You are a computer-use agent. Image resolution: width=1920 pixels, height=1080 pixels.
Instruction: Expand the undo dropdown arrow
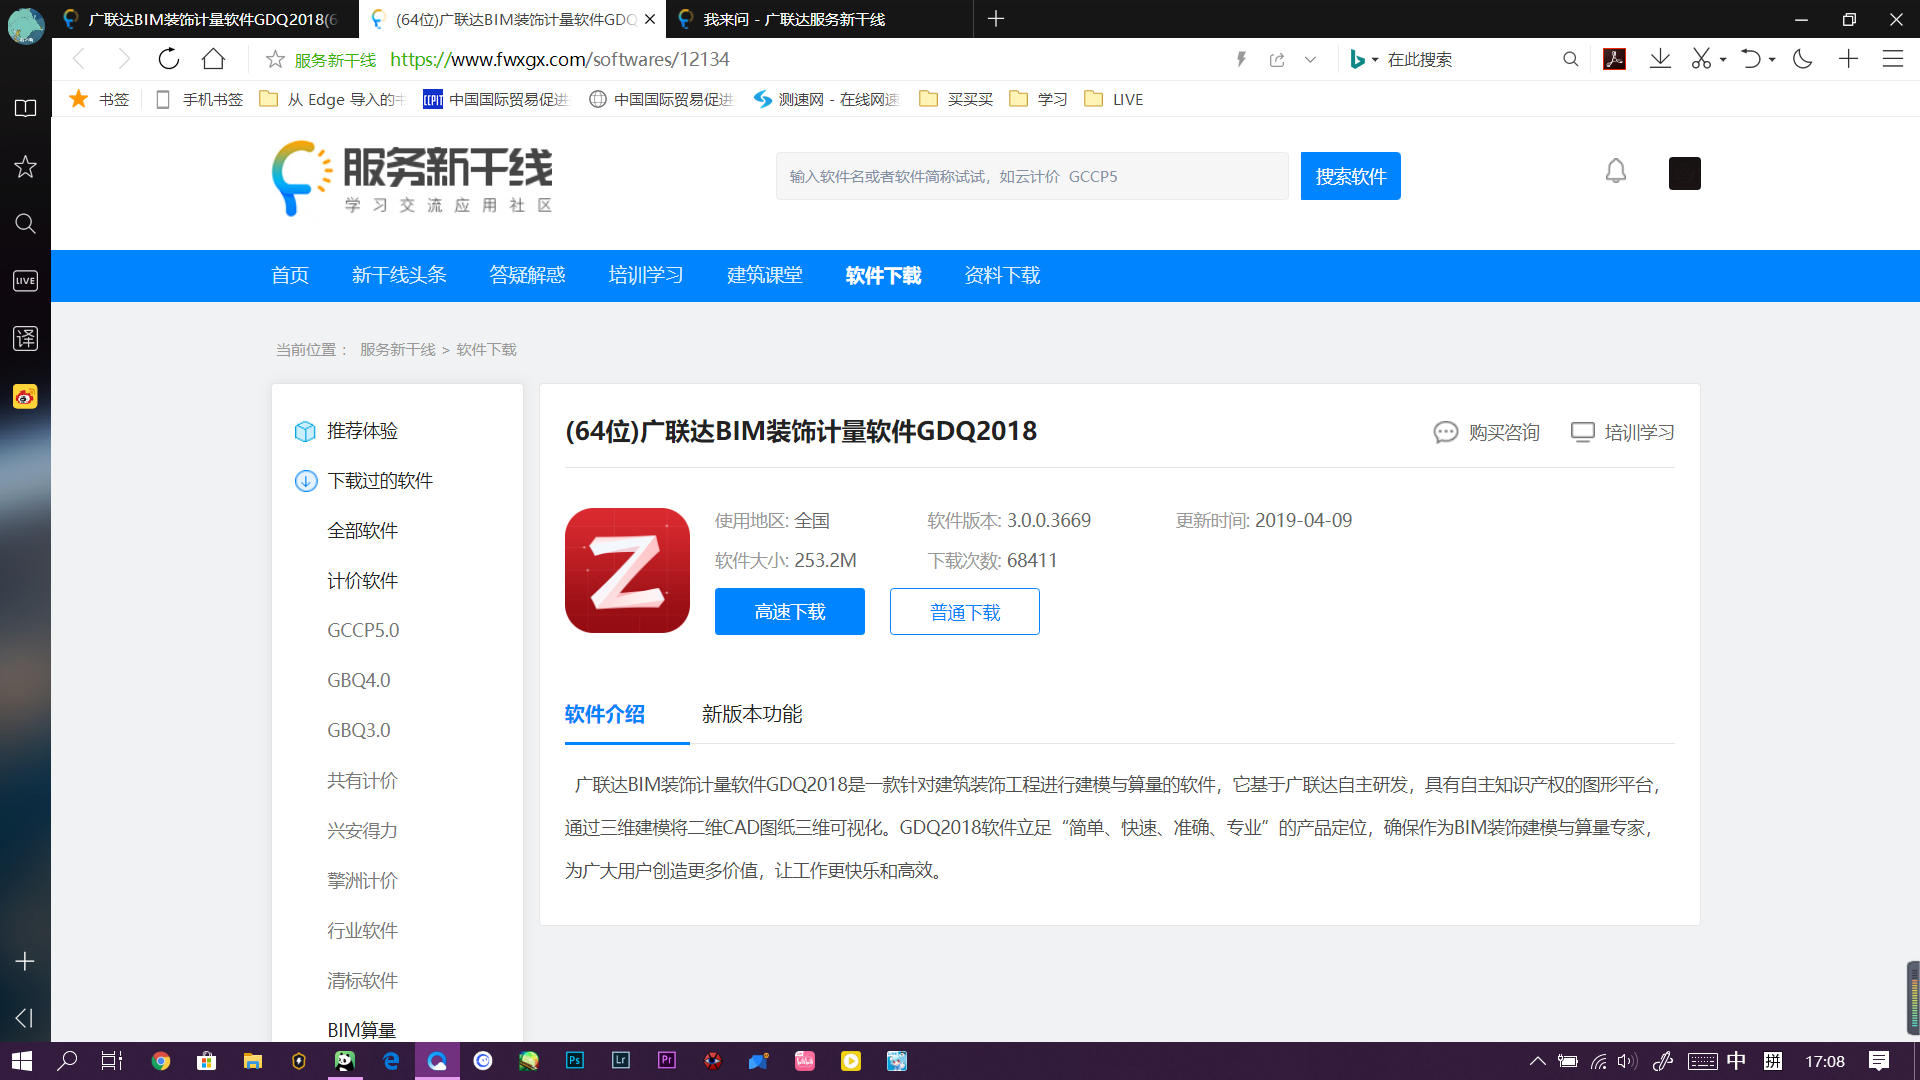[1772, 60]
